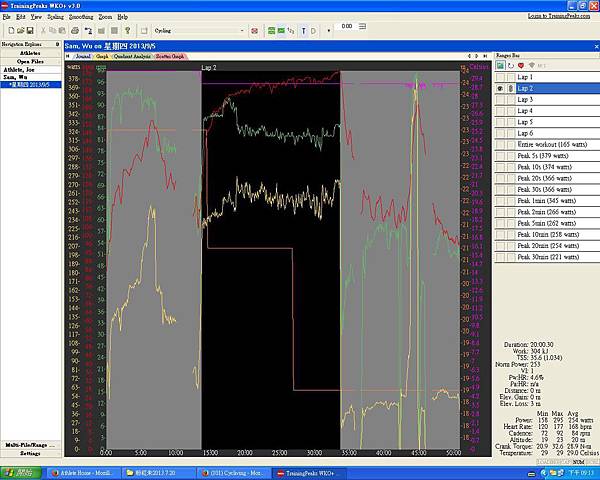Open the Open Files section button
This screenshot has height=480, width=600.
30,62
